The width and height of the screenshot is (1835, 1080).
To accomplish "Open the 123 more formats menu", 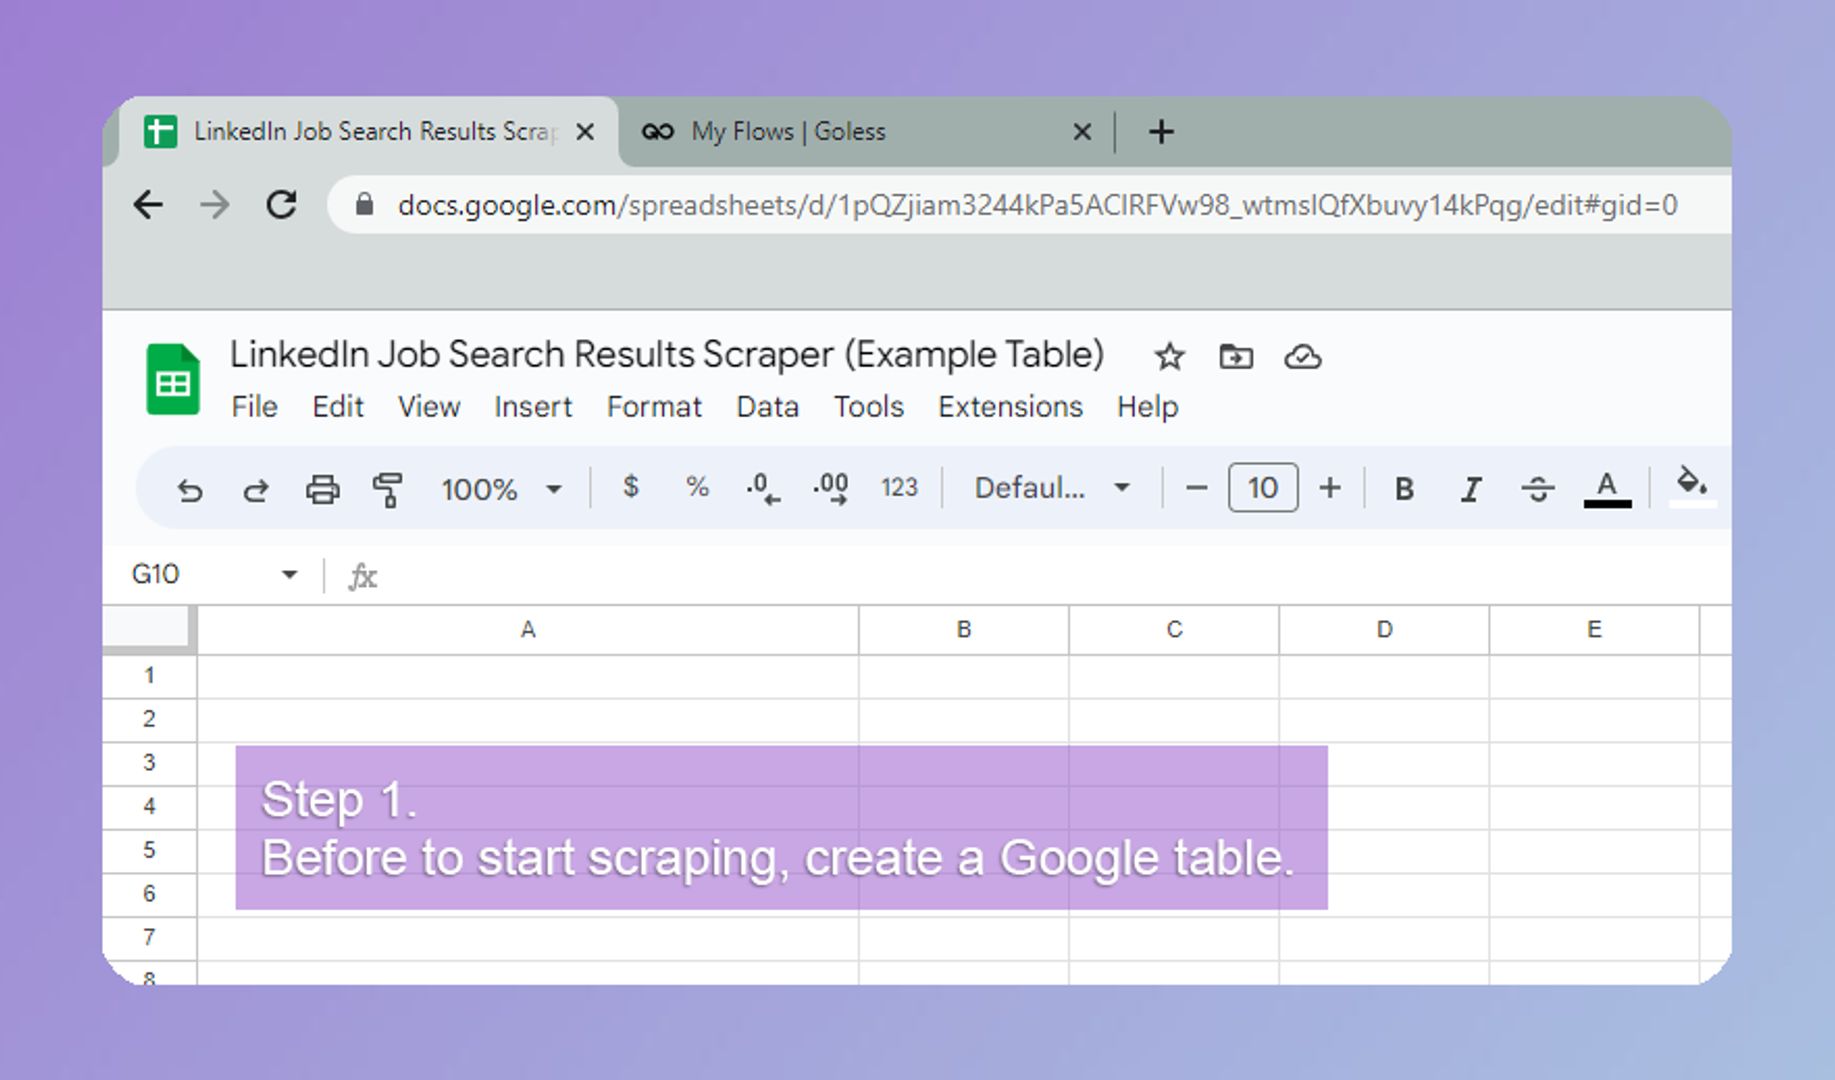I will point(899,487).
